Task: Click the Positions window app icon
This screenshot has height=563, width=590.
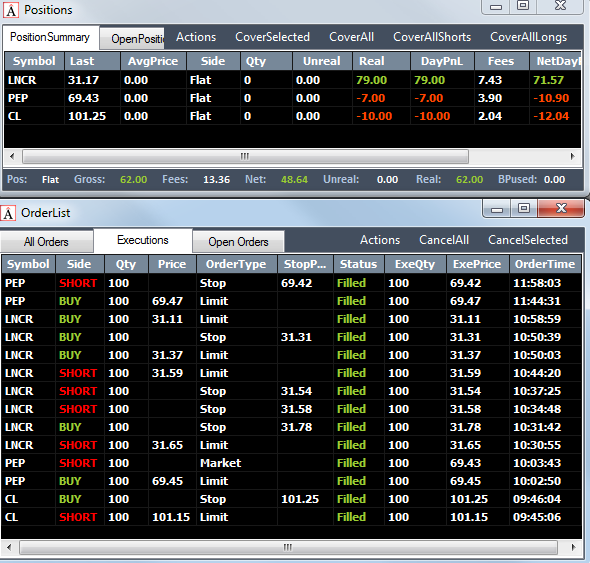Action: (11, 10)
